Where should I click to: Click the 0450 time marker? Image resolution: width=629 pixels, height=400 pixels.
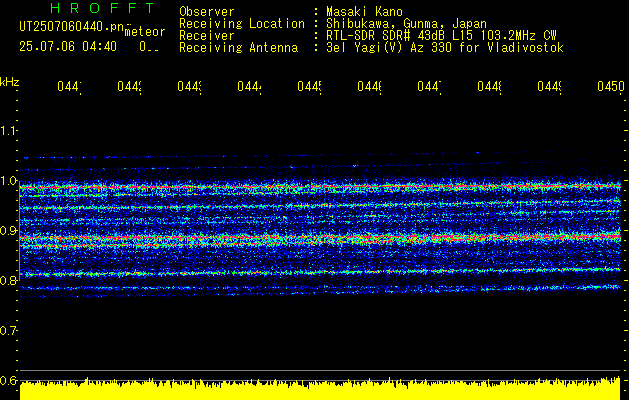point(611,86)
